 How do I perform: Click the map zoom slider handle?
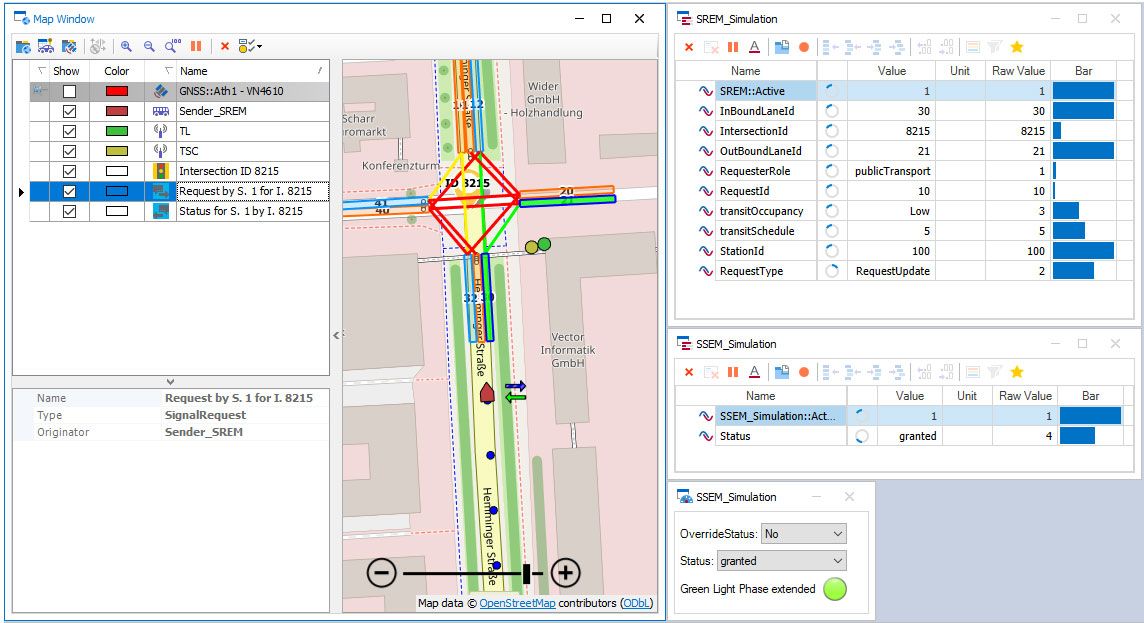point(527,573)
